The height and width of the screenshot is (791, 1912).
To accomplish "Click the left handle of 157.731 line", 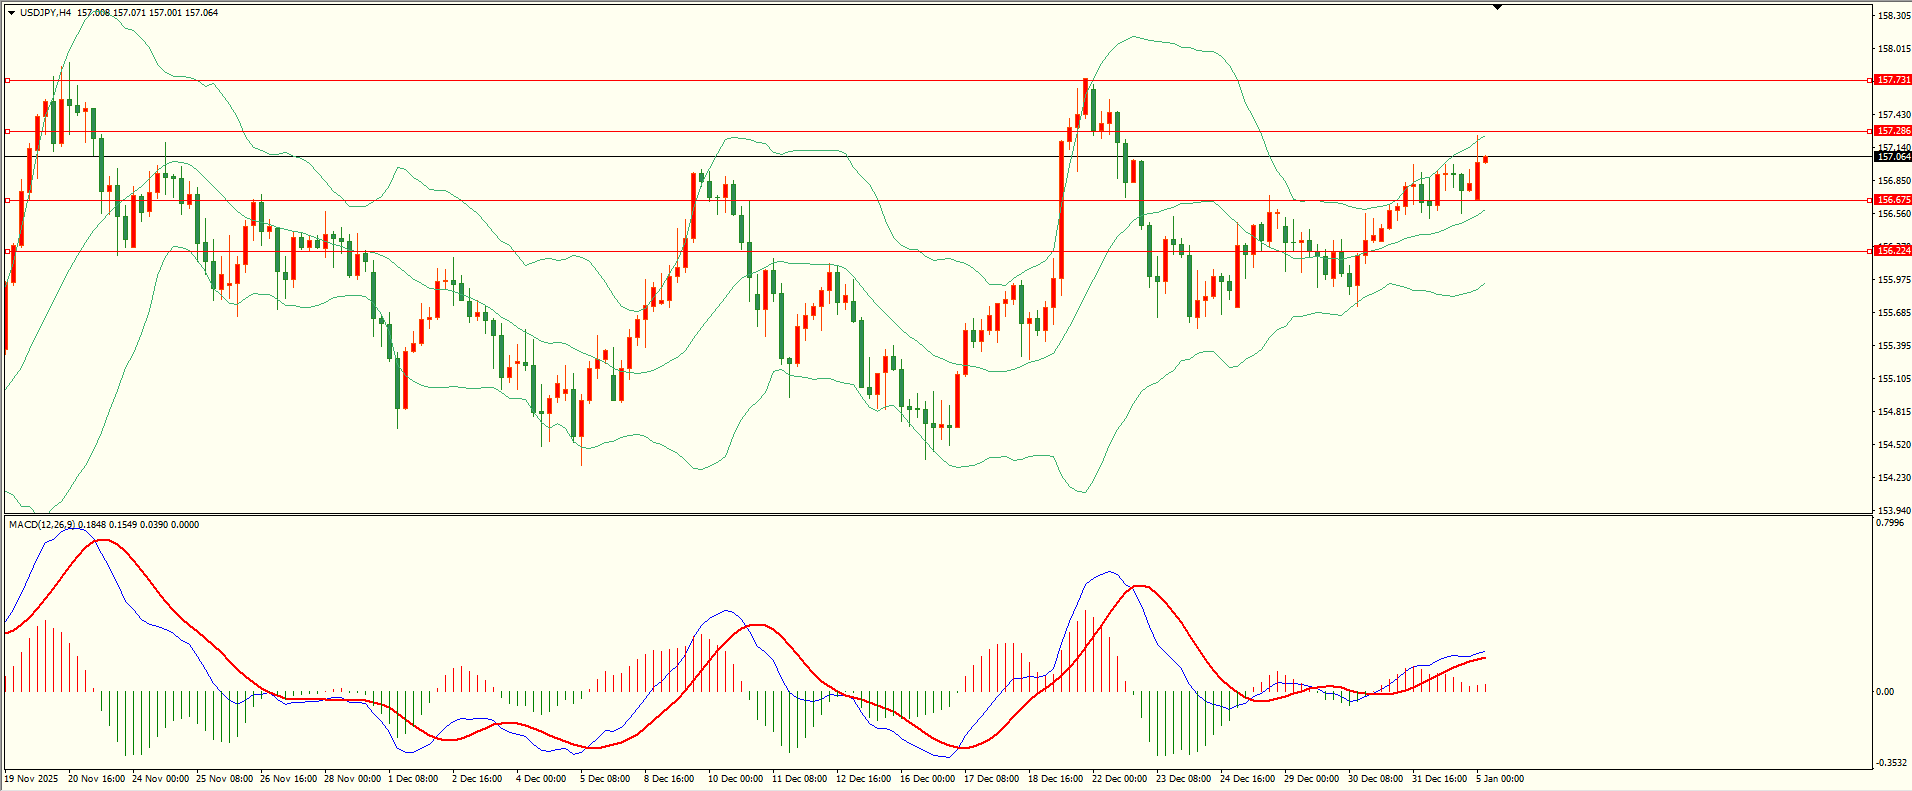I will (x=8, y=80).
